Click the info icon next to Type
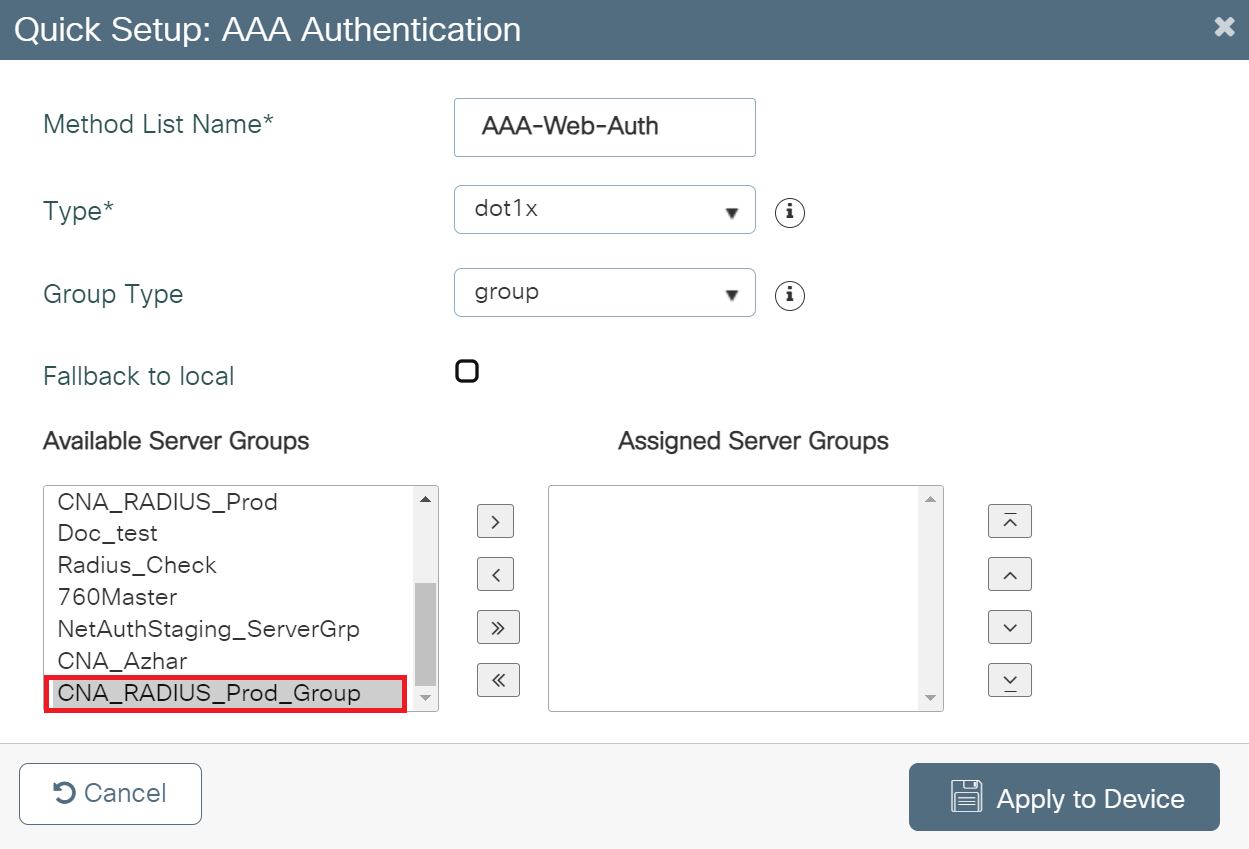1249x849 pixels. pos(790,213)
